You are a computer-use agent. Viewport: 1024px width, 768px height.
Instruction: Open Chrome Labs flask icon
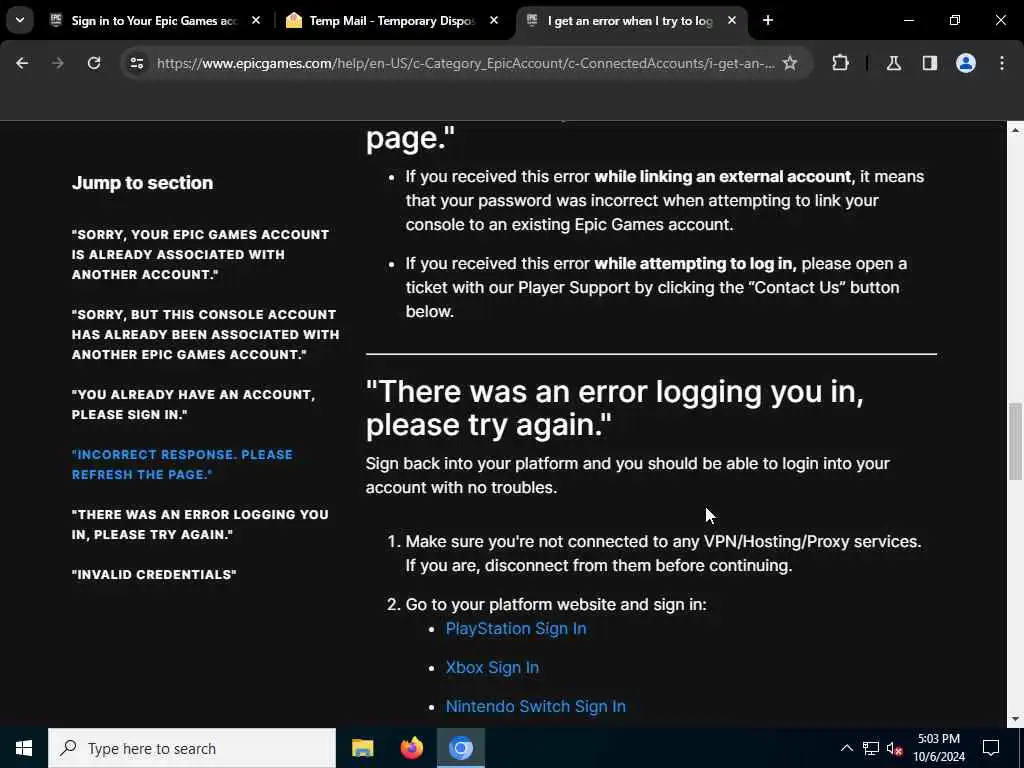[x=893, y=63]
